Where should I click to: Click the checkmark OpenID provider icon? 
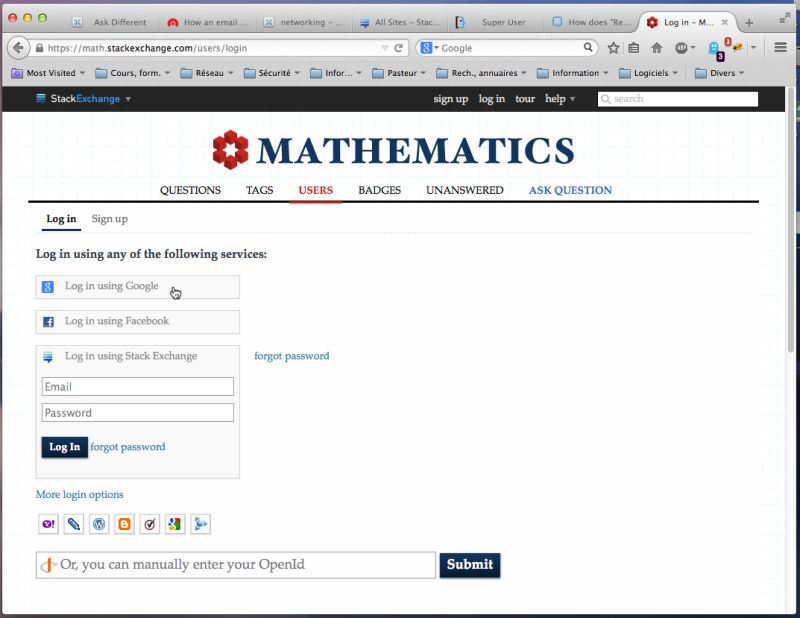(149, 524)
